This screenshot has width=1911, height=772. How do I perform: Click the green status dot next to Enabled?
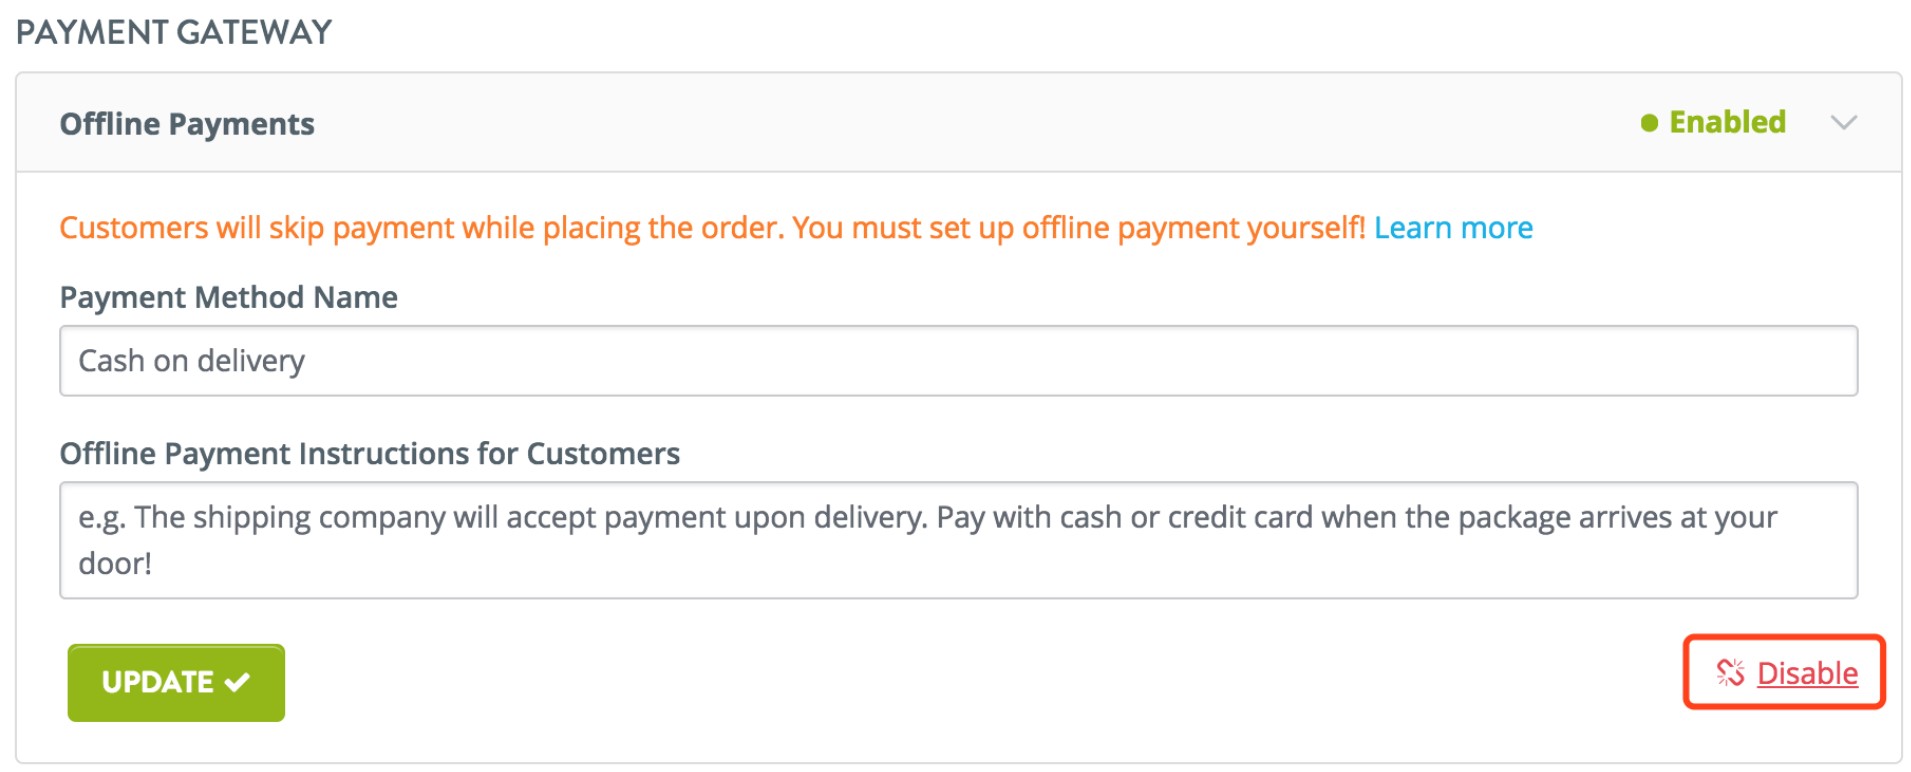[x=1649, y=121]
